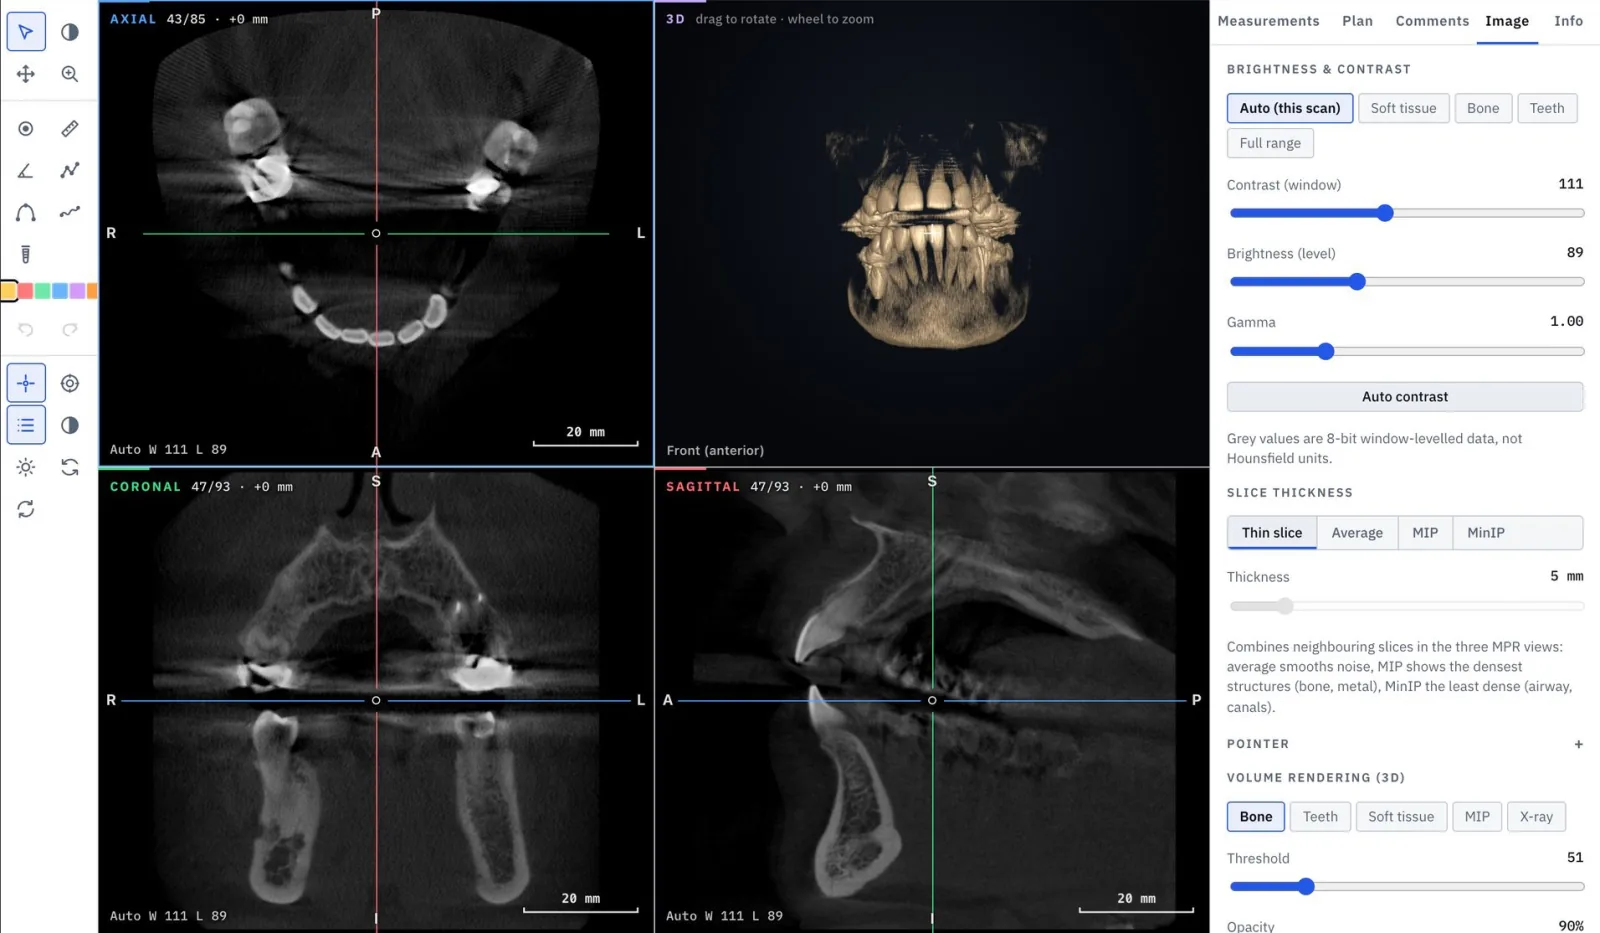Choose the Bone brightness preset
Viewport: 1600px width, 933px height.
coord(1483,108)
